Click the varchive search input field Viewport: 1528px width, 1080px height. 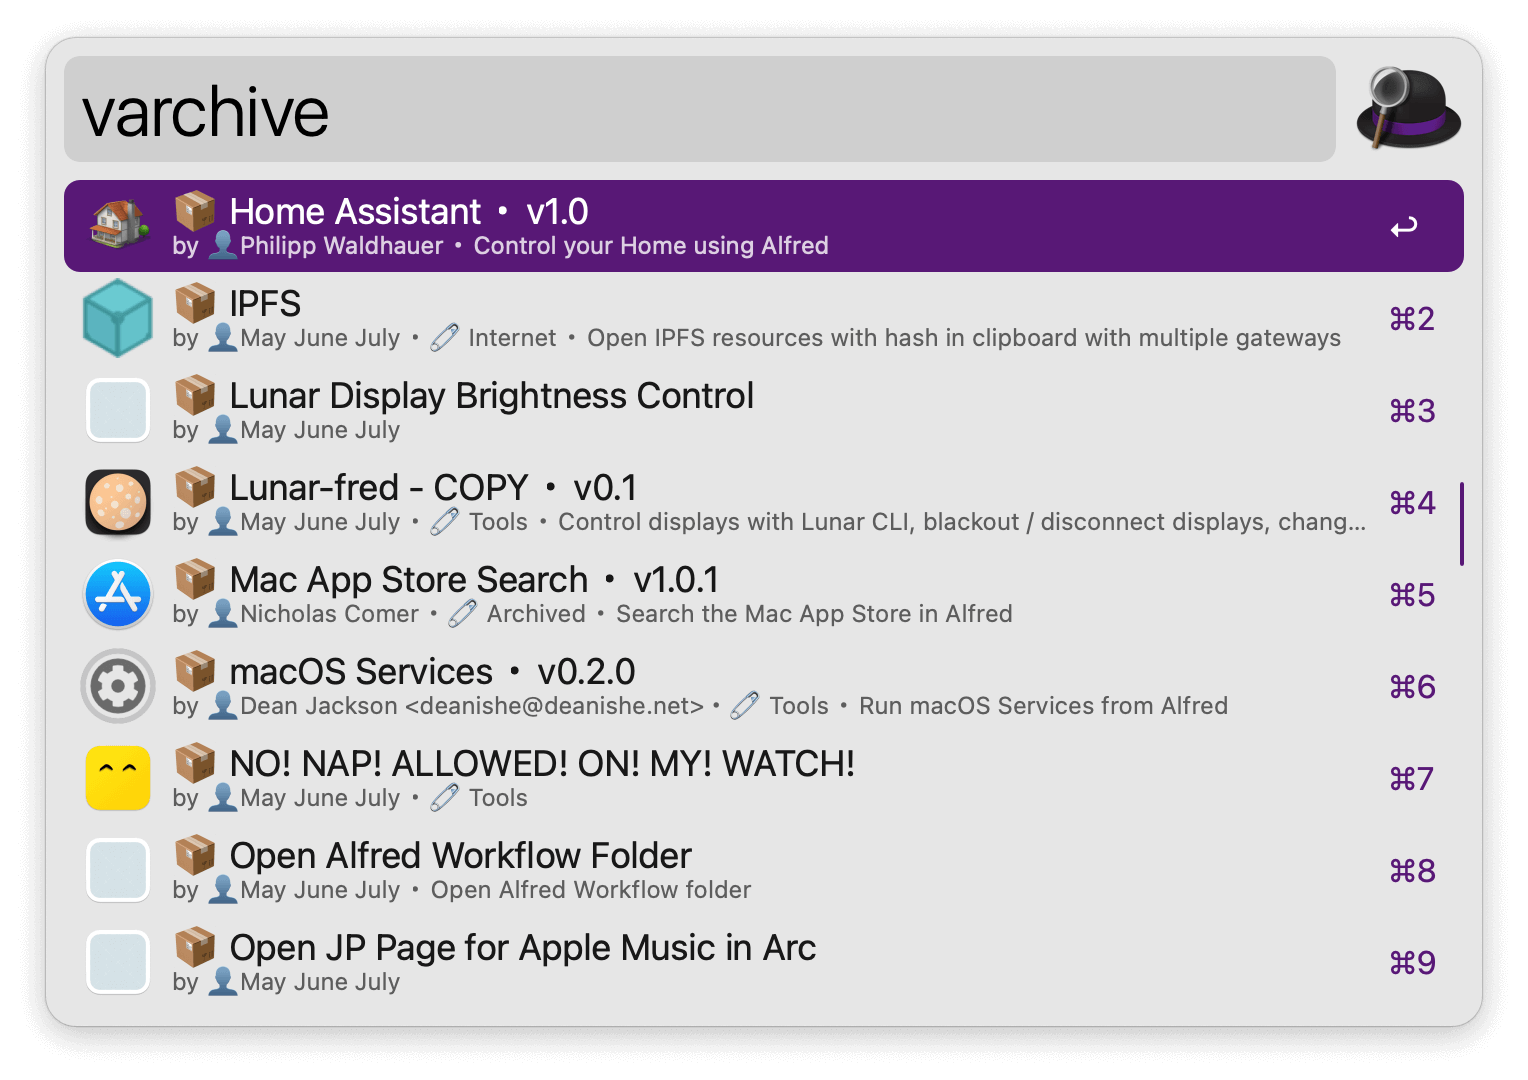pos(700,109)
